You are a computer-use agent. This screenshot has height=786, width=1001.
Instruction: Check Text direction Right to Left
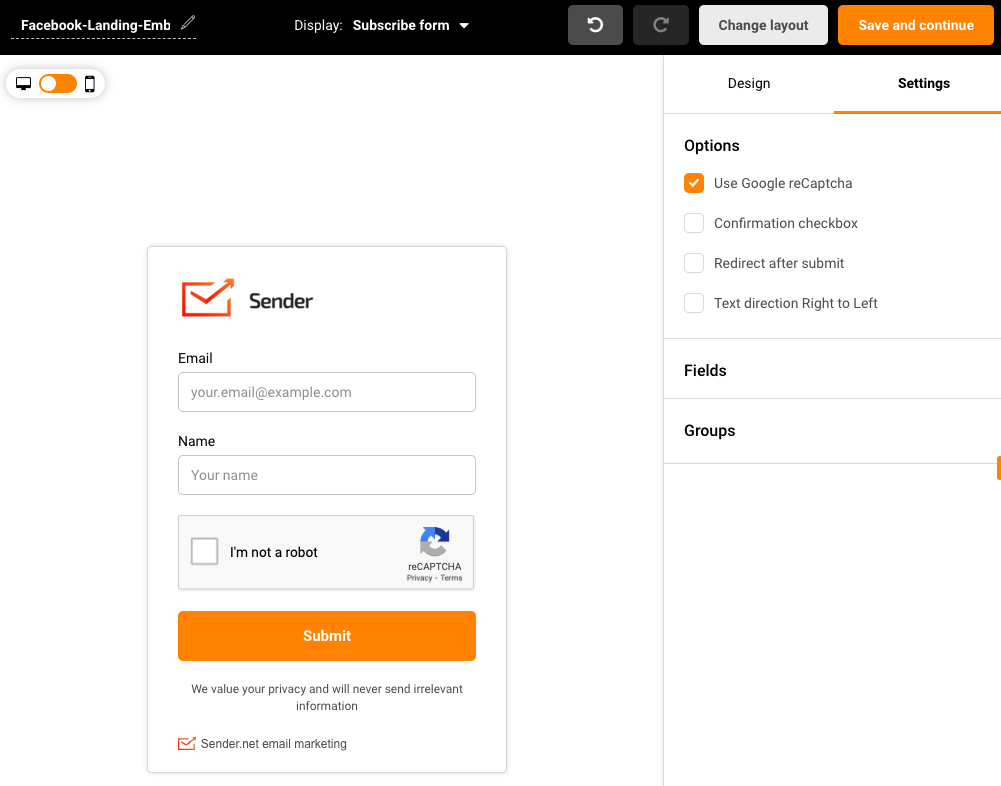pyautogui.click(x=694, y=303)
